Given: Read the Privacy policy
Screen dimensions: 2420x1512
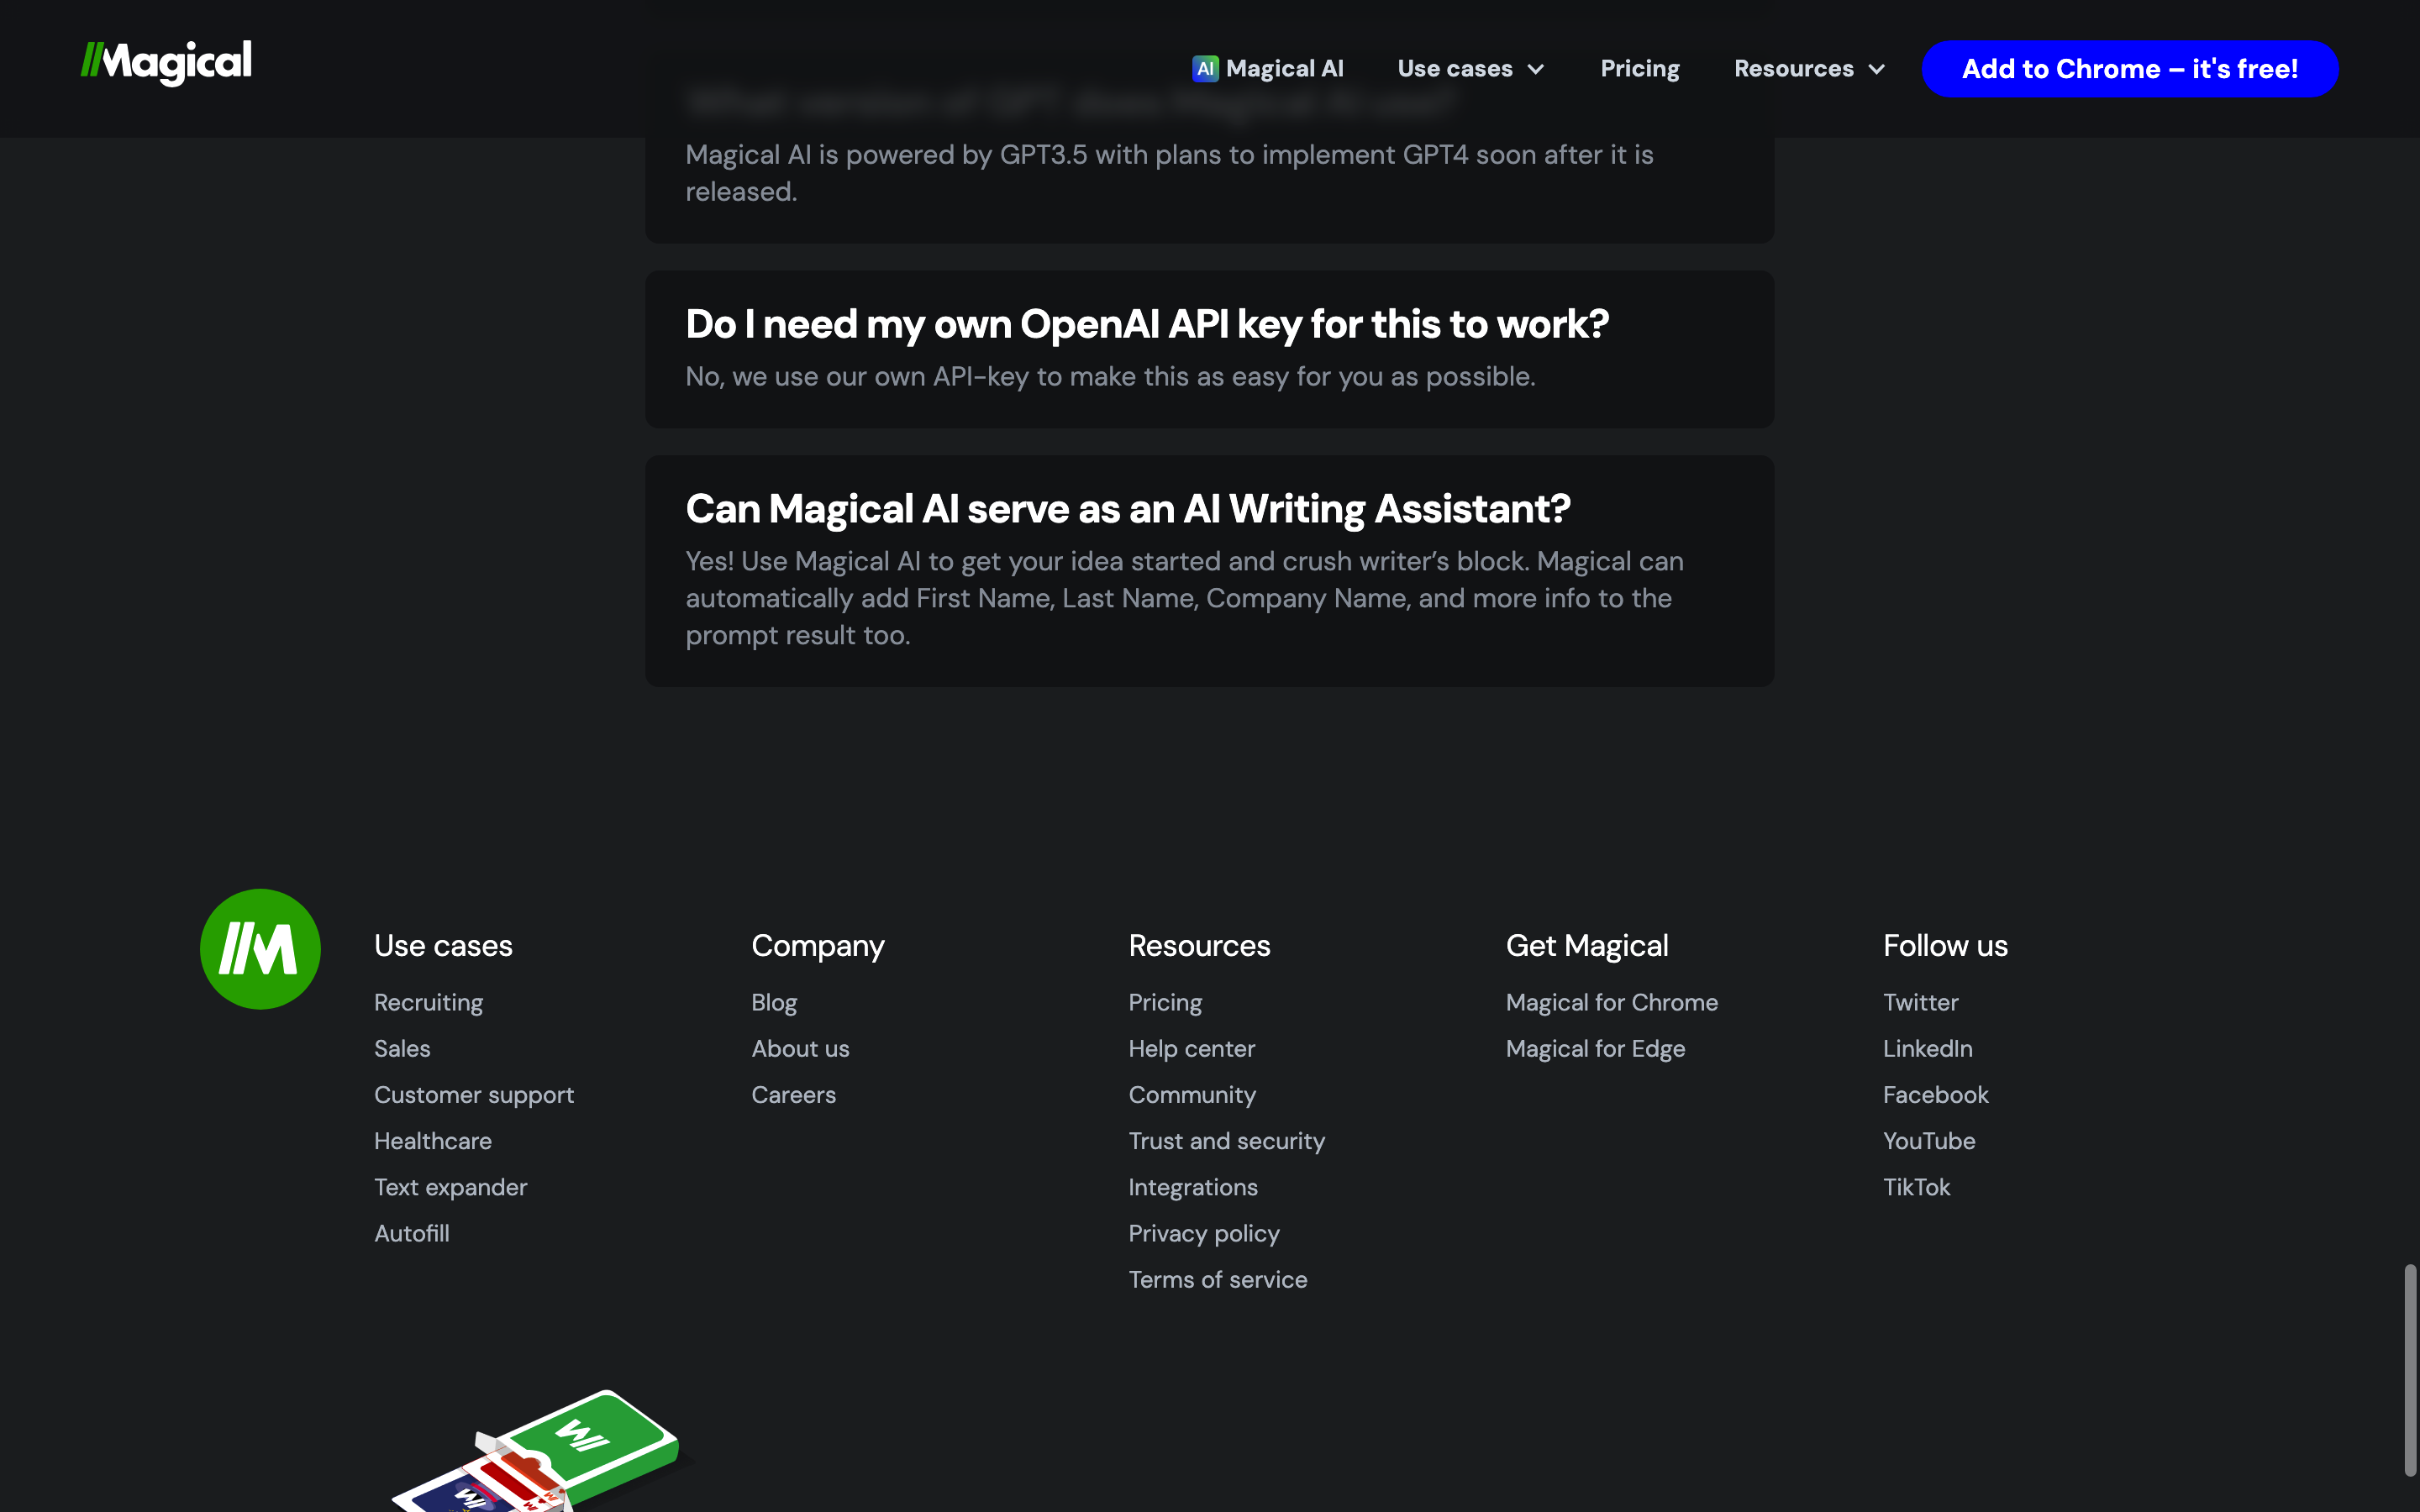Looking at the screenshot, I should (1204, 1233).
